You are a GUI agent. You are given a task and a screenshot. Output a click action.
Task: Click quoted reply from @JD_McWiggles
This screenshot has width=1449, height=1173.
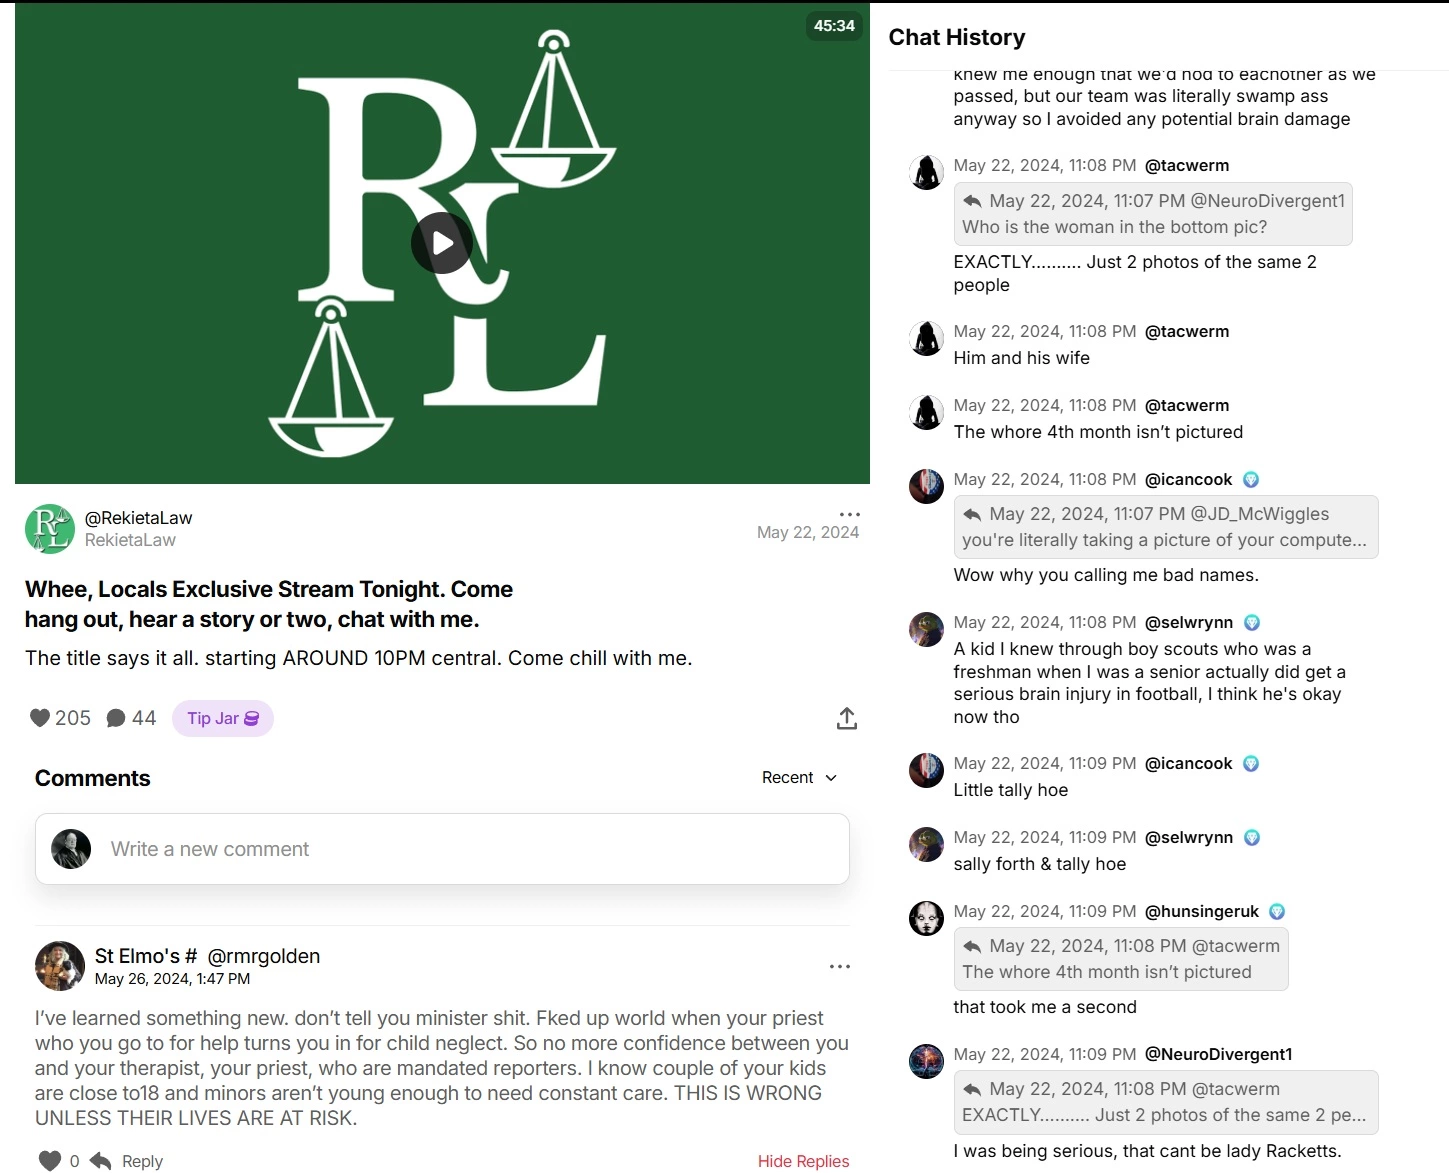coord(1166,527)
